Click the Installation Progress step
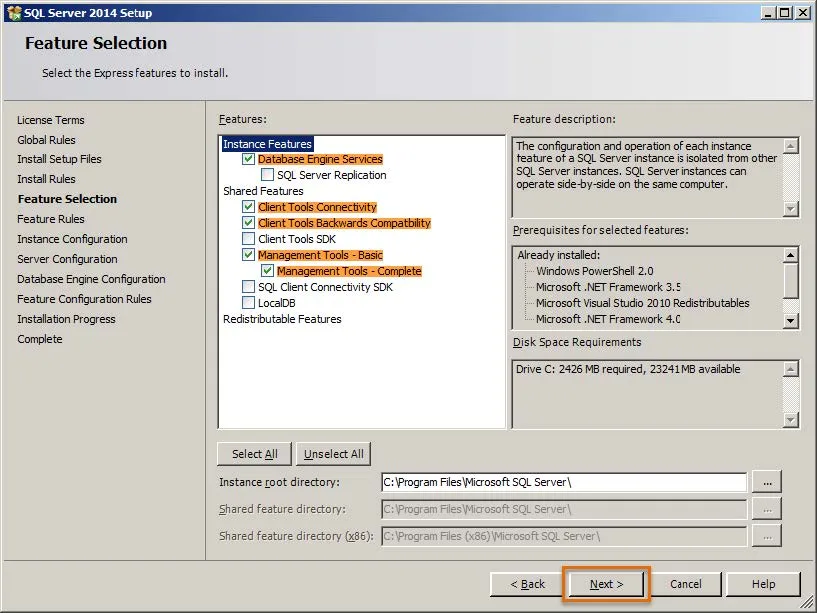 tap(66, 319)
